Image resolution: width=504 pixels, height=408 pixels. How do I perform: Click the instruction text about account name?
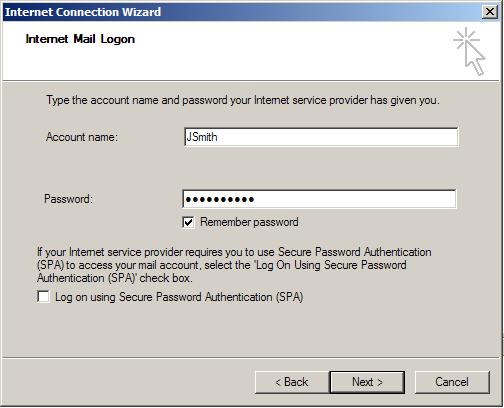[x=243, y=100]
